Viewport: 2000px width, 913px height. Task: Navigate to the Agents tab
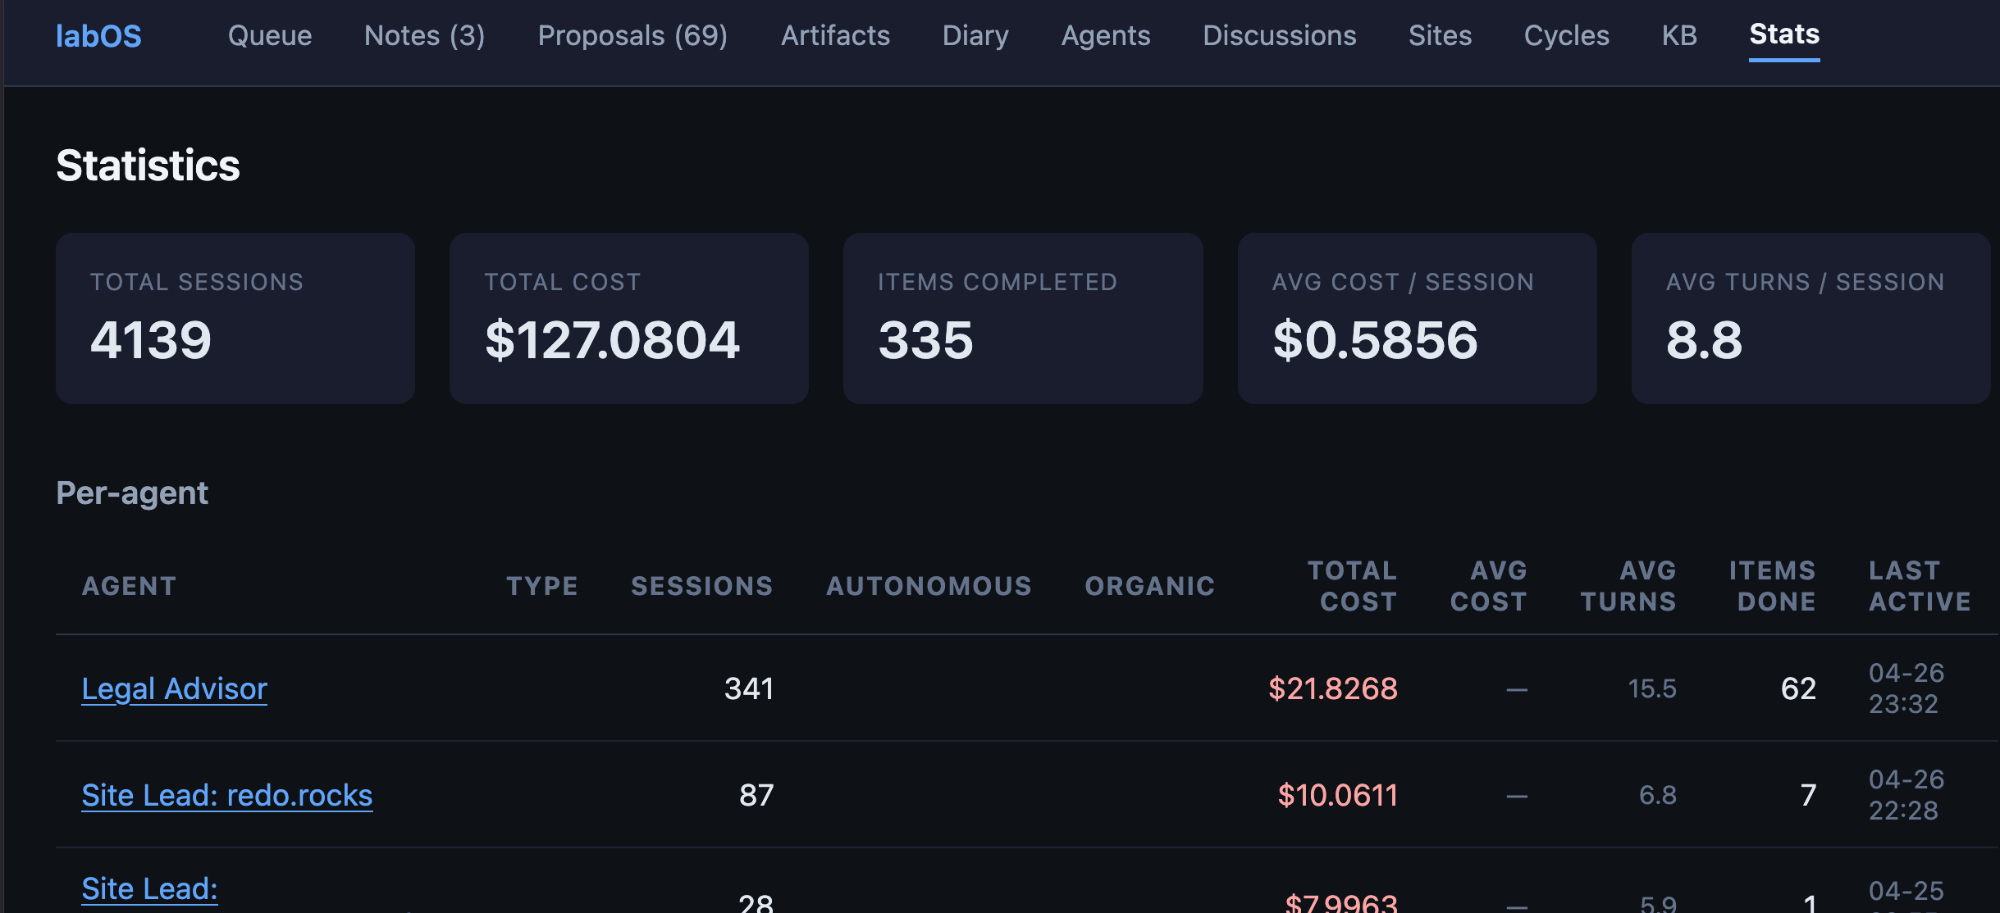tap(1105, 36)
